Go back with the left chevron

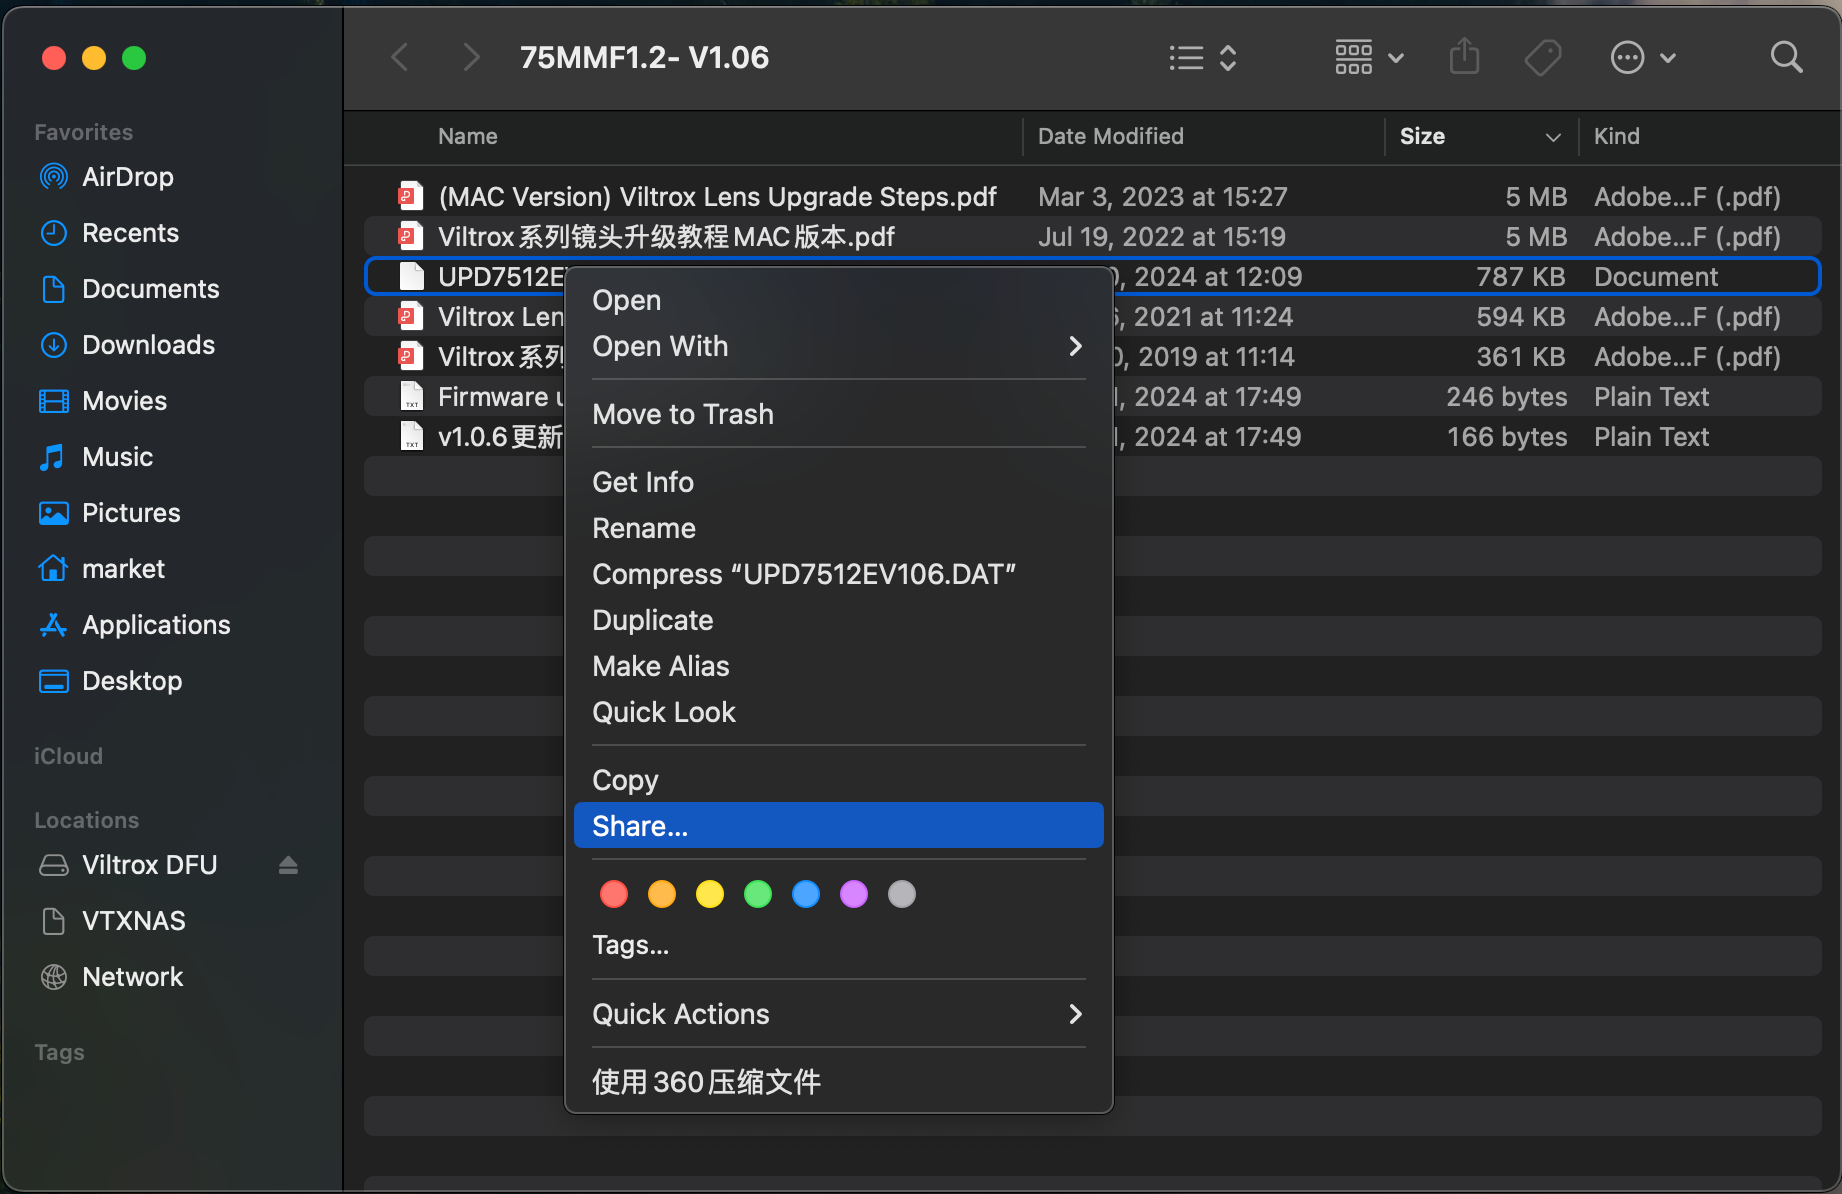[400, 58]
